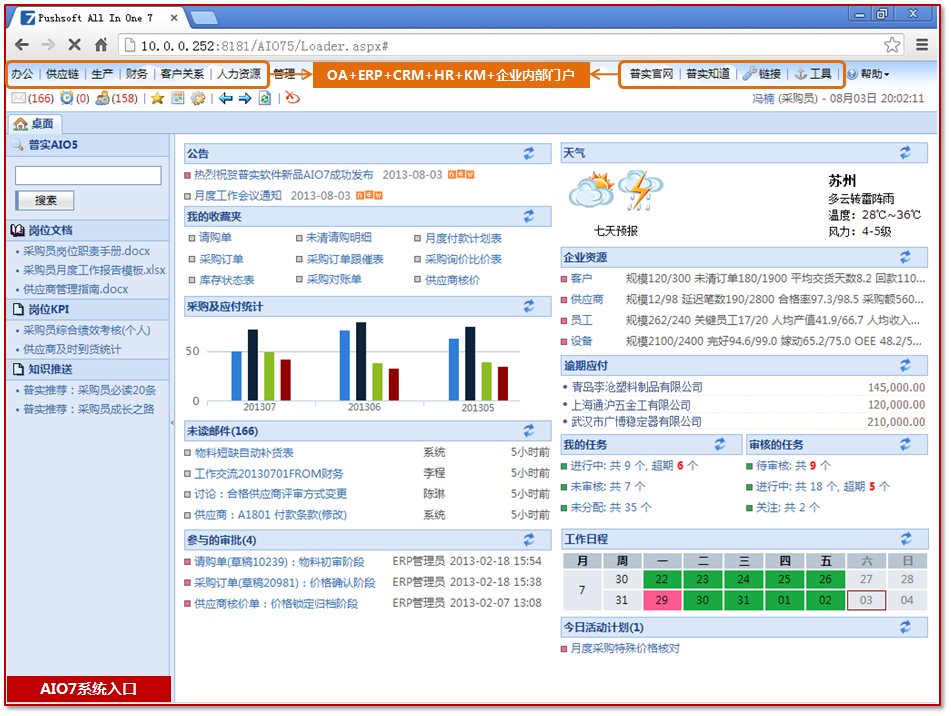The height and width of the screenshot is (716, 951).
Task: Open 采购员综合绩效考核(个人) KPI link
Action: 86,330
